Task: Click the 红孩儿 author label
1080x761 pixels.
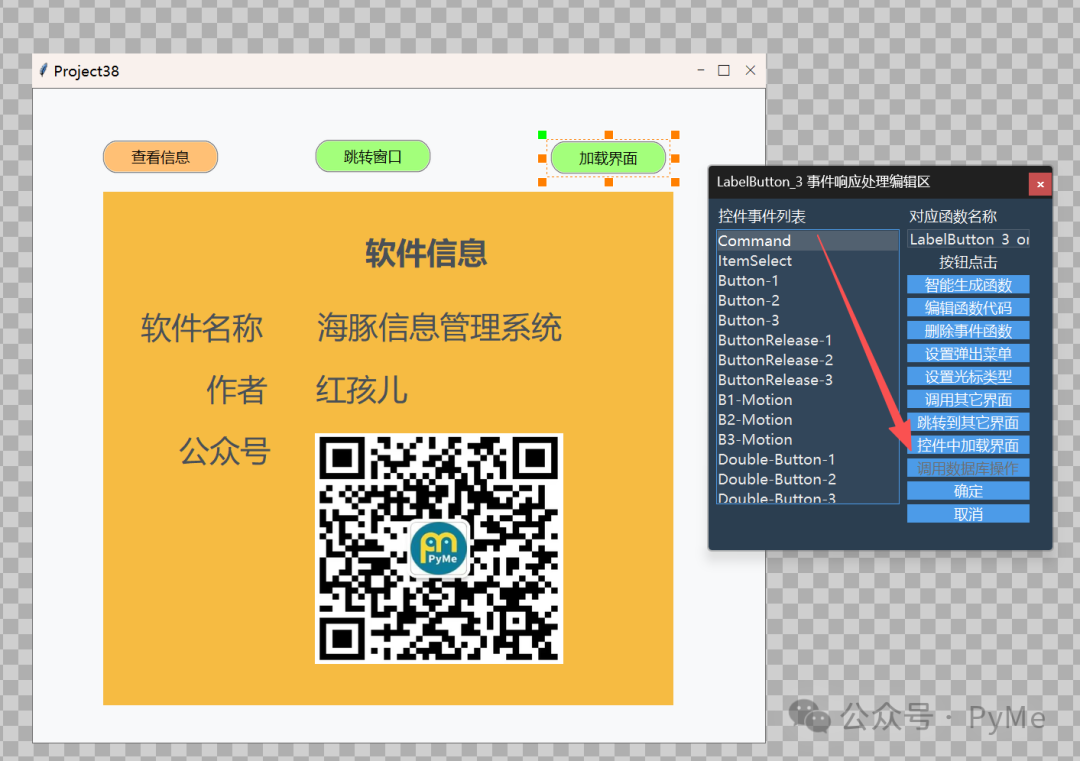Action: [x=362, y=390]
